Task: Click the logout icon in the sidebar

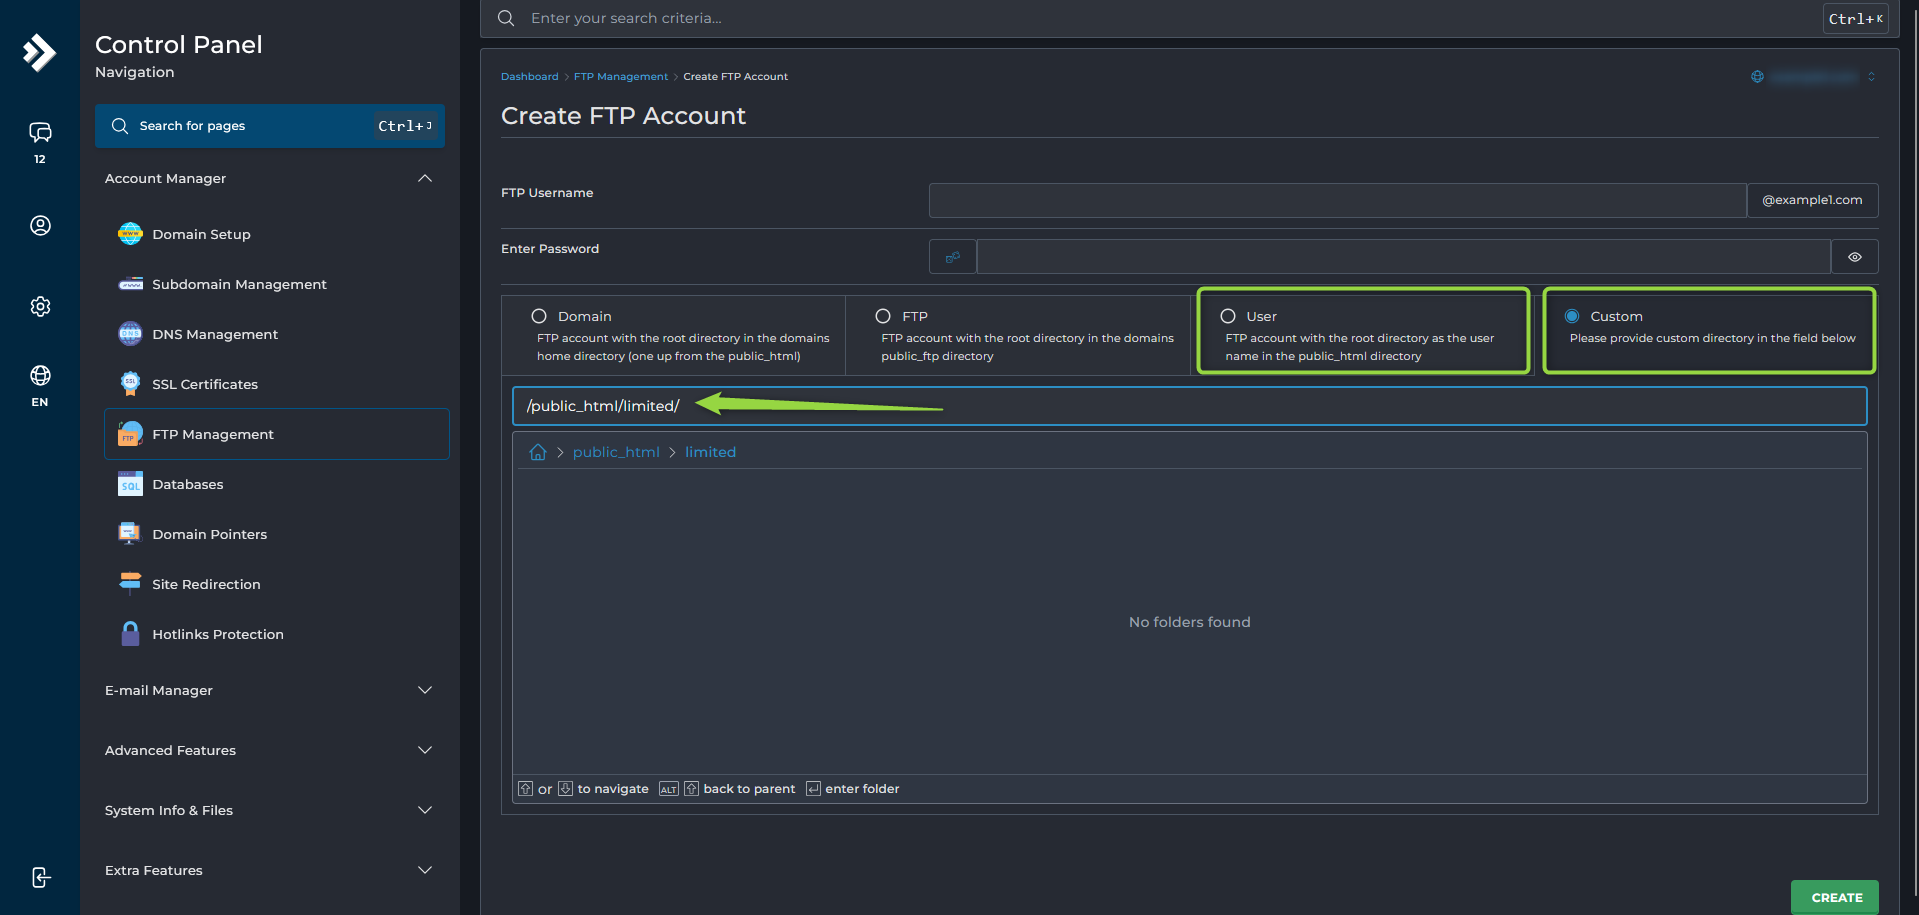Action: point(40,877)
